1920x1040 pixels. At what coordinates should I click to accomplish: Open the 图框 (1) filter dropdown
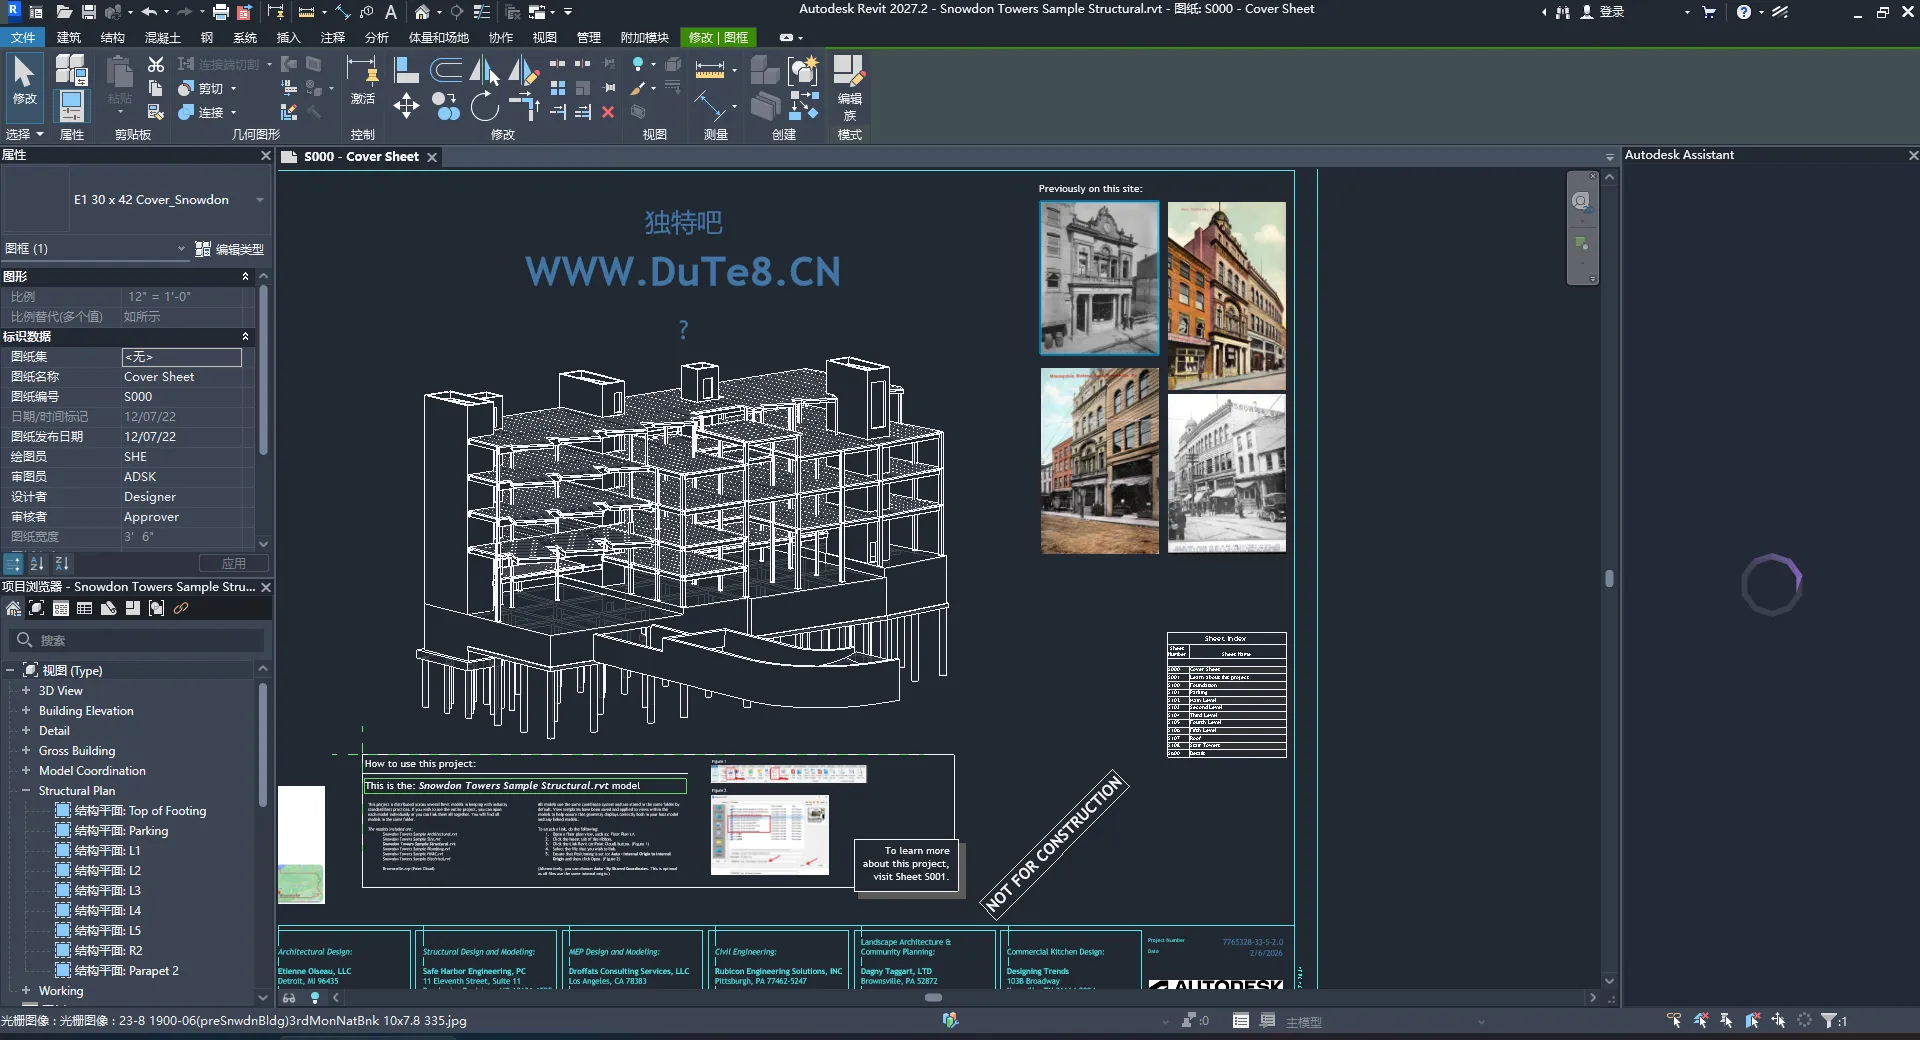[x=96, y=249]
